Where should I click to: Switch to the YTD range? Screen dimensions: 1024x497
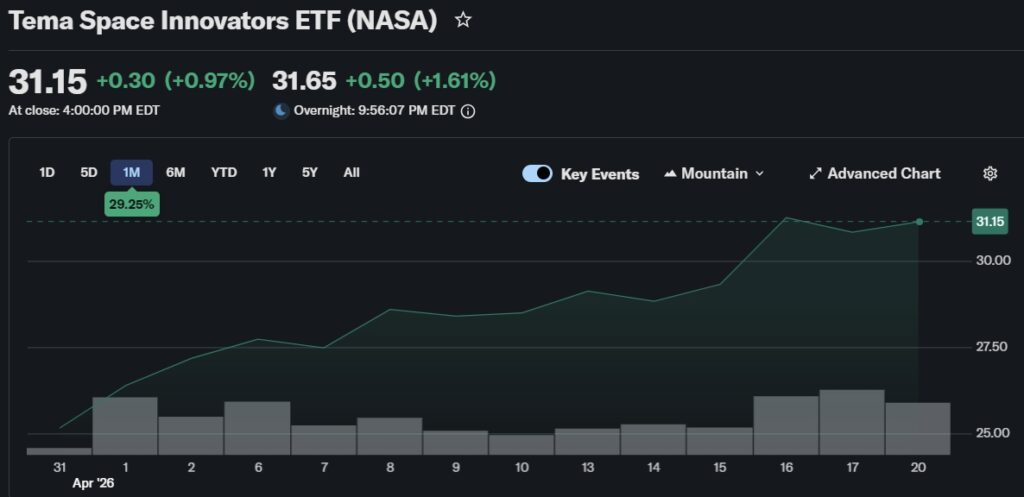click(224, 172)
